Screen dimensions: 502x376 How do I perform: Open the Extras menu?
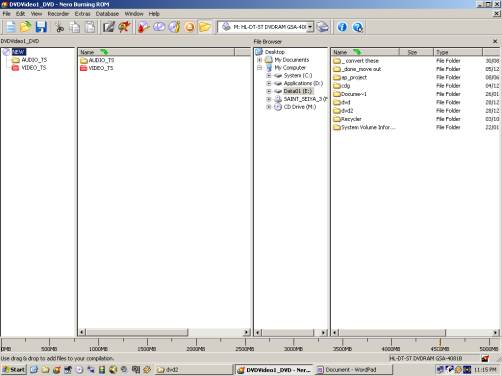point(82,14)
